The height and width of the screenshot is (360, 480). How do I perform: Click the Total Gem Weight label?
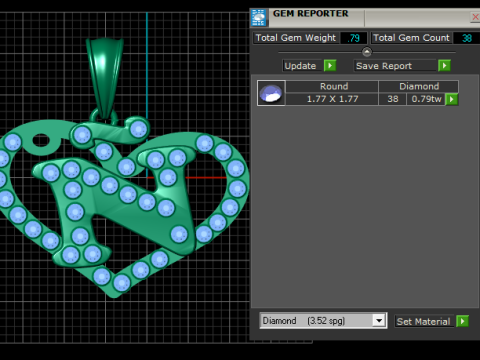pyautogui.click(x=296, y=38)
